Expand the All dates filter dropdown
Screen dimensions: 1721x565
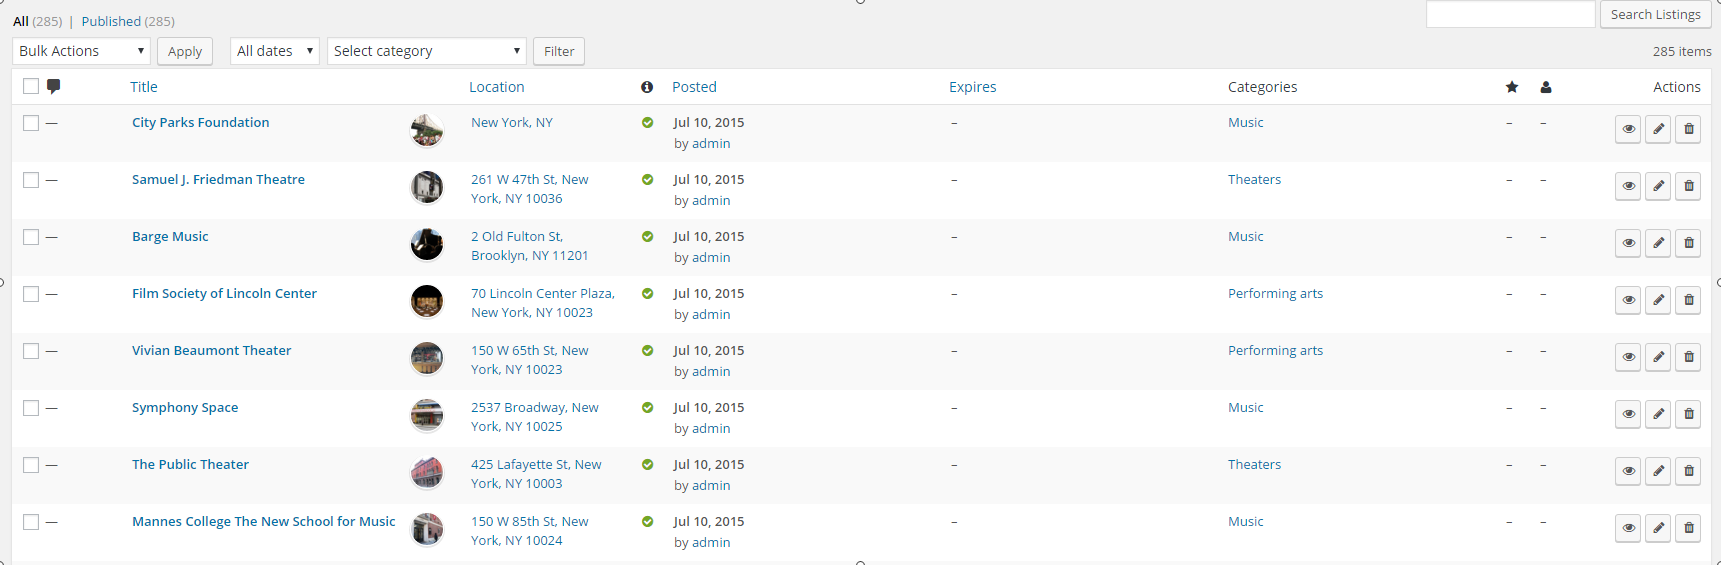[x=275, y=51]
